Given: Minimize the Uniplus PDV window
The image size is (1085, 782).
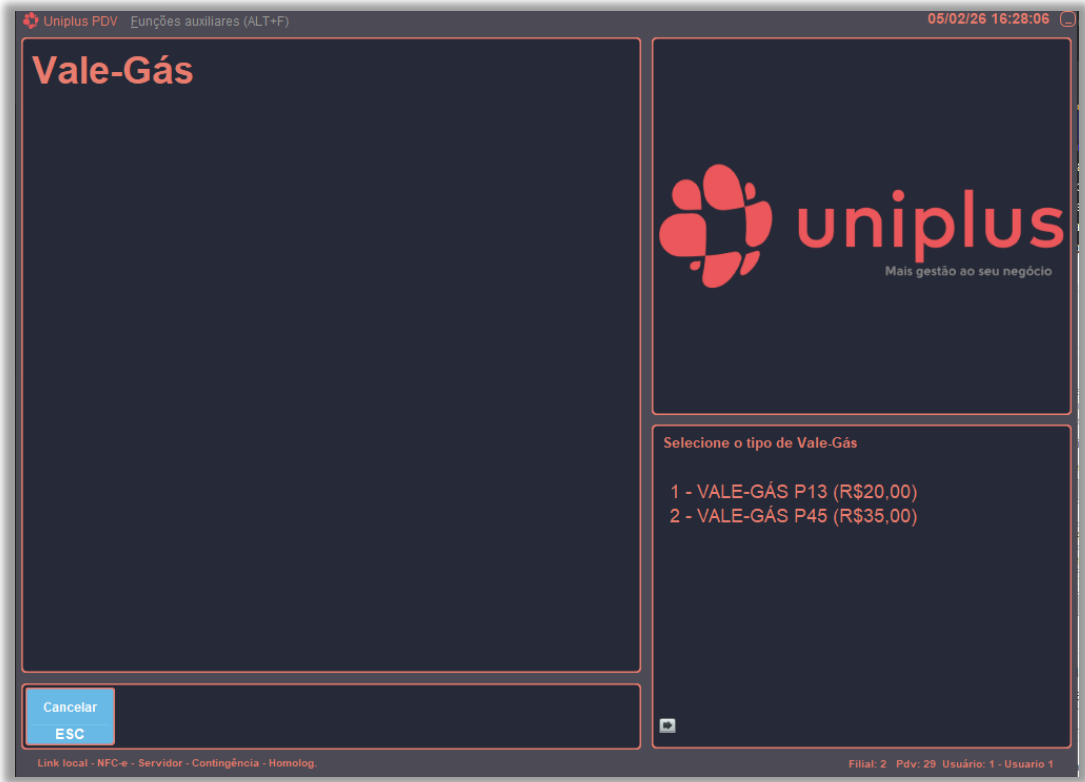Looking at the screenshot, I should point(1067,20).
